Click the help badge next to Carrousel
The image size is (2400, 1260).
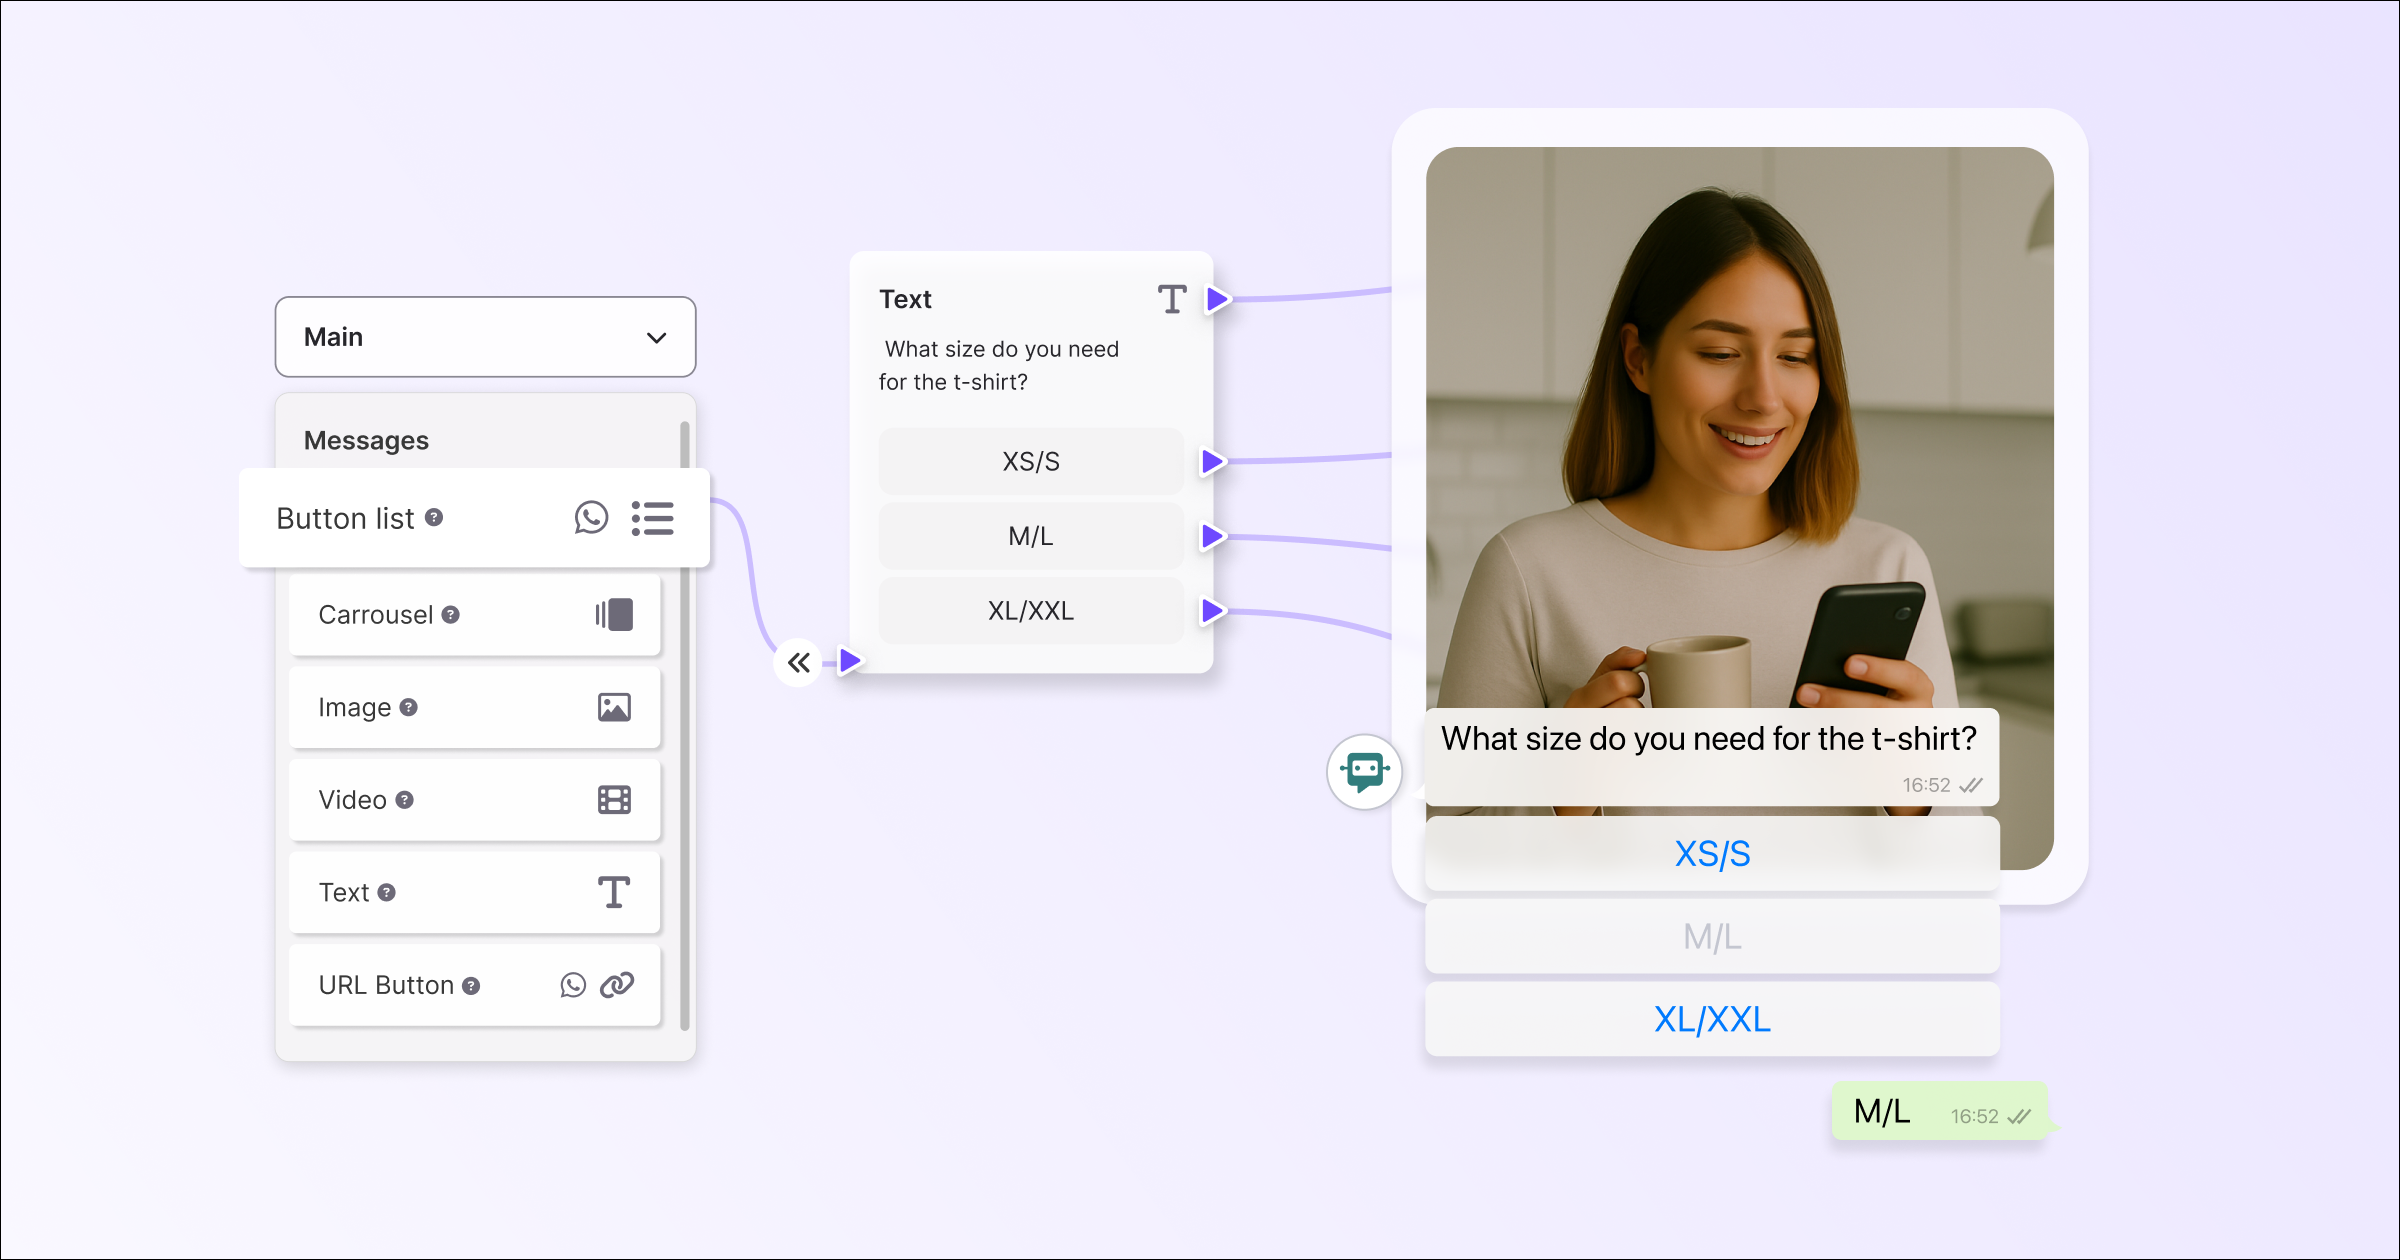(450, 615)
